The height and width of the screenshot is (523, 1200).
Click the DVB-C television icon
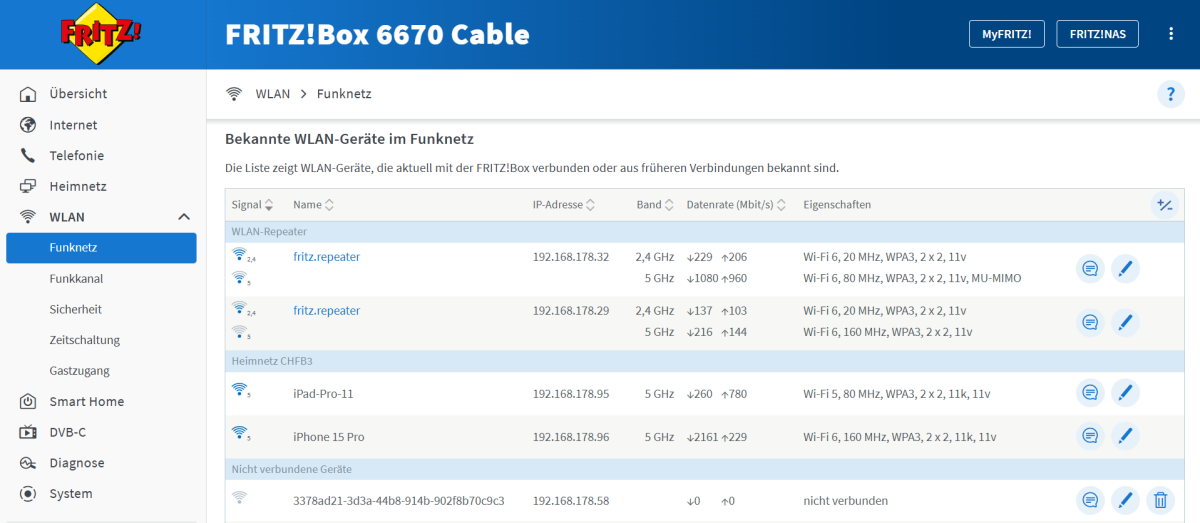[x=28, y=432]
